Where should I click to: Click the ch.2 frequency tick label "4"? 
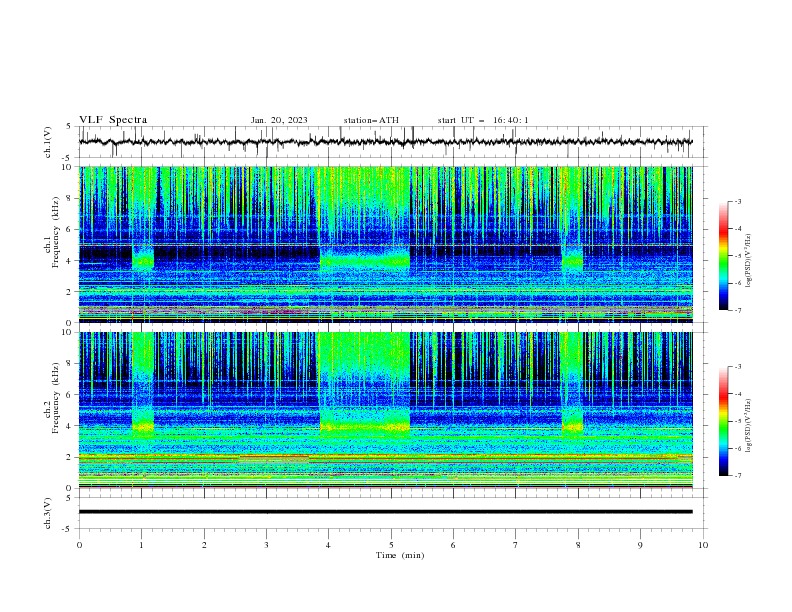[x=70, y=426]
